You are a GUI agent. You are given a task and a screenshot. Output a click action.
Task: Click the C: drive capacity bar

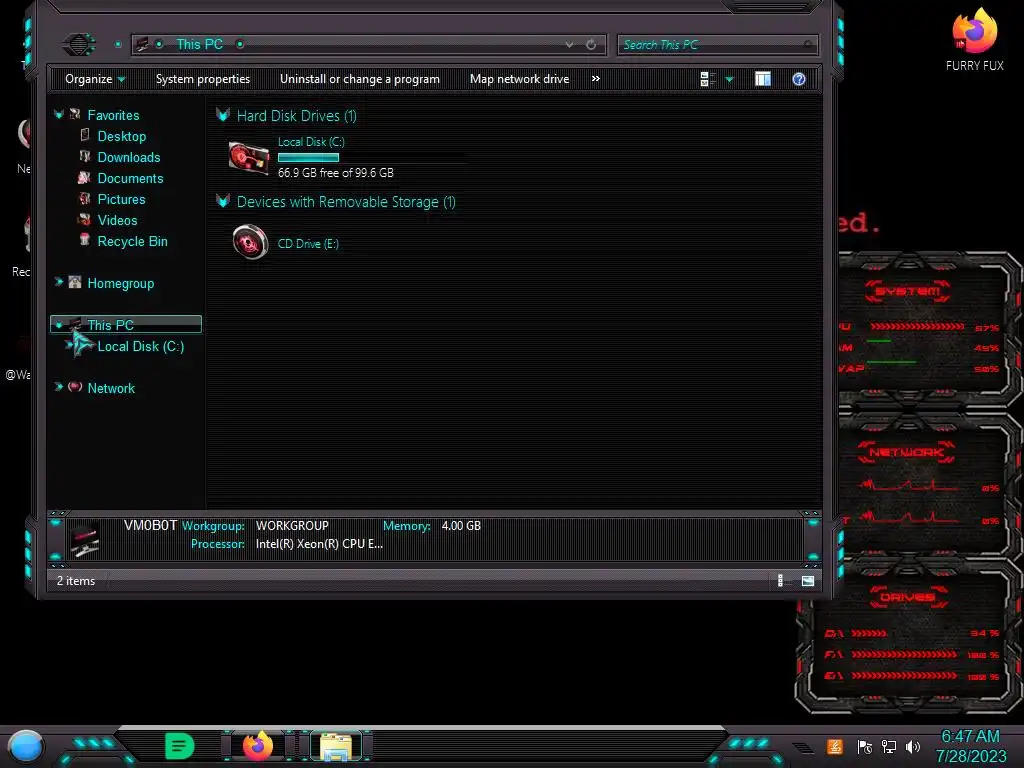pyautogui.click(x=308, y=157)
